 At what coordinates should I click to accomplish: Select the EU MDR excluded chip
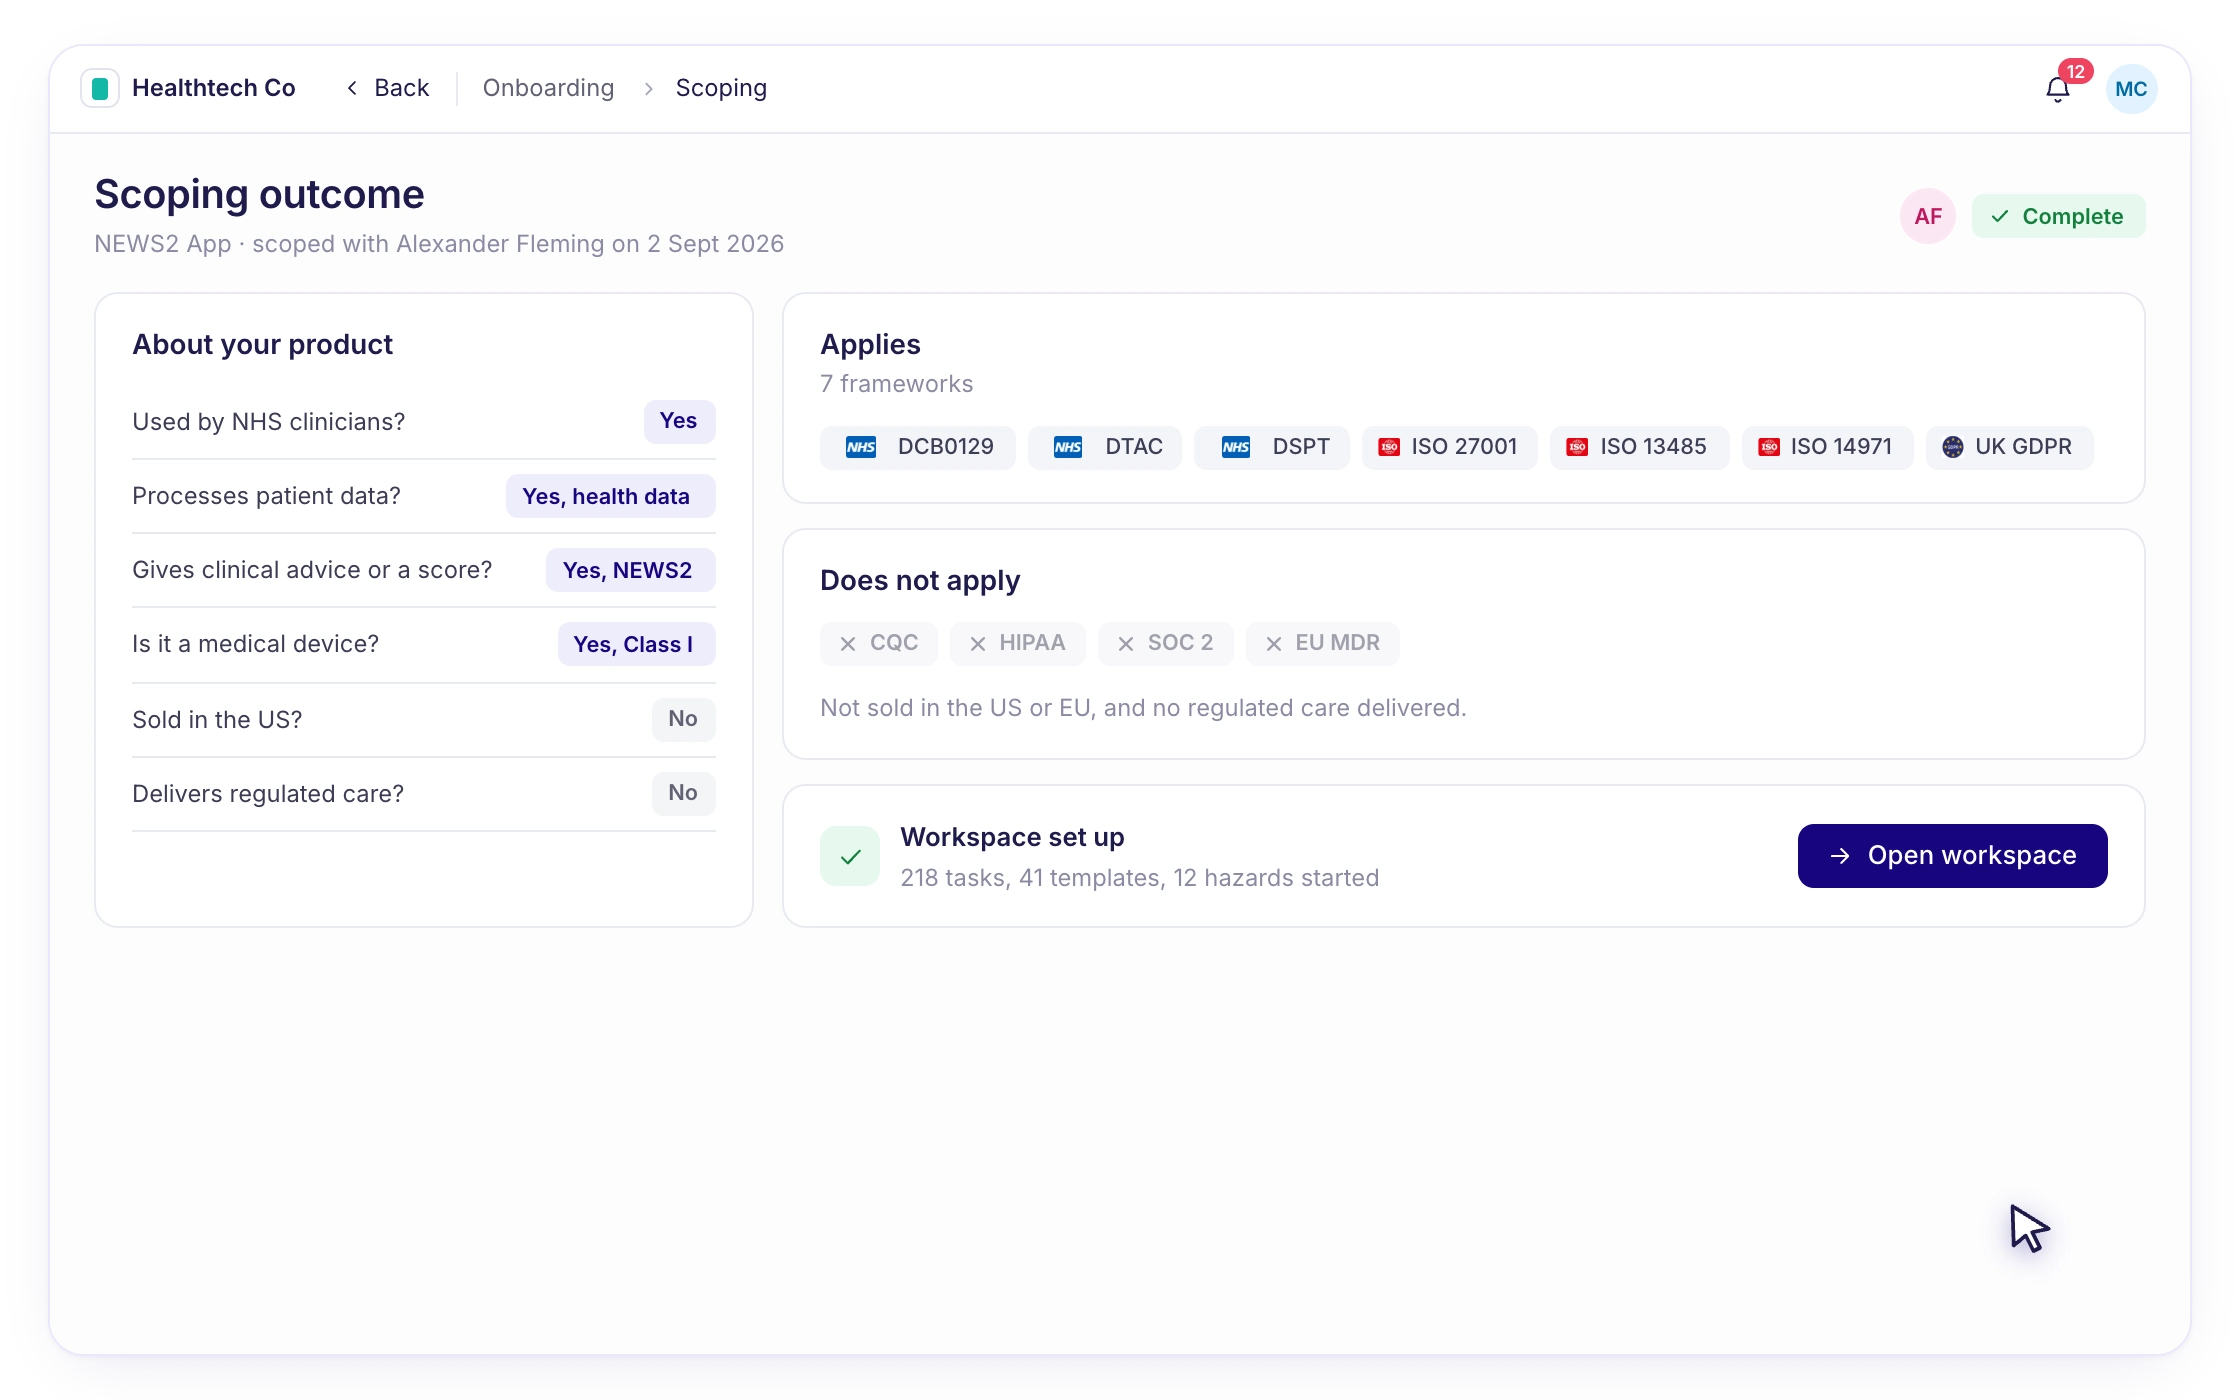click(1322, 644)
